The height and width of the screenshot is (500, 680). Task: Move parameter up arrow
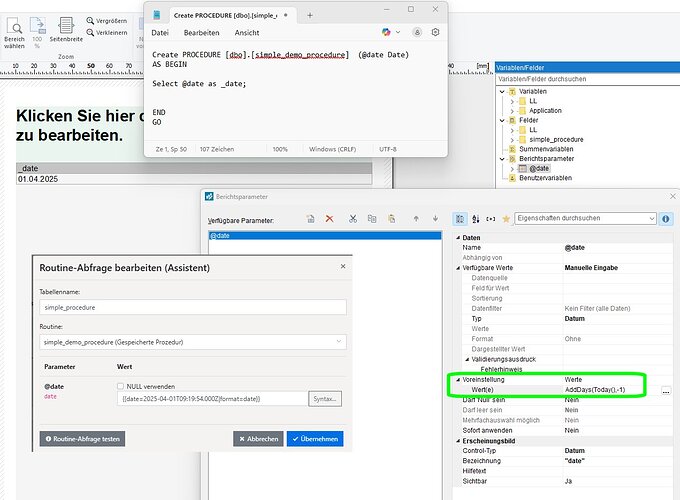(x=416, y=219)
